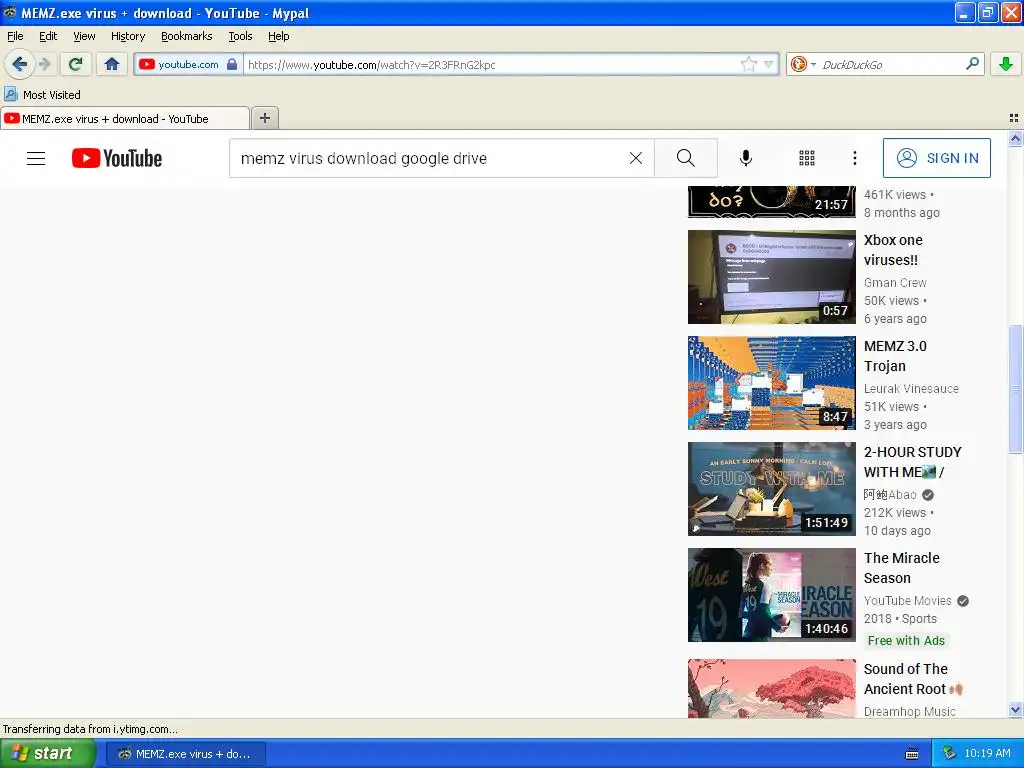Screen dimensions: 1024x768
Task: Click the padlock site security icon
Action: (x=232, y=64)
